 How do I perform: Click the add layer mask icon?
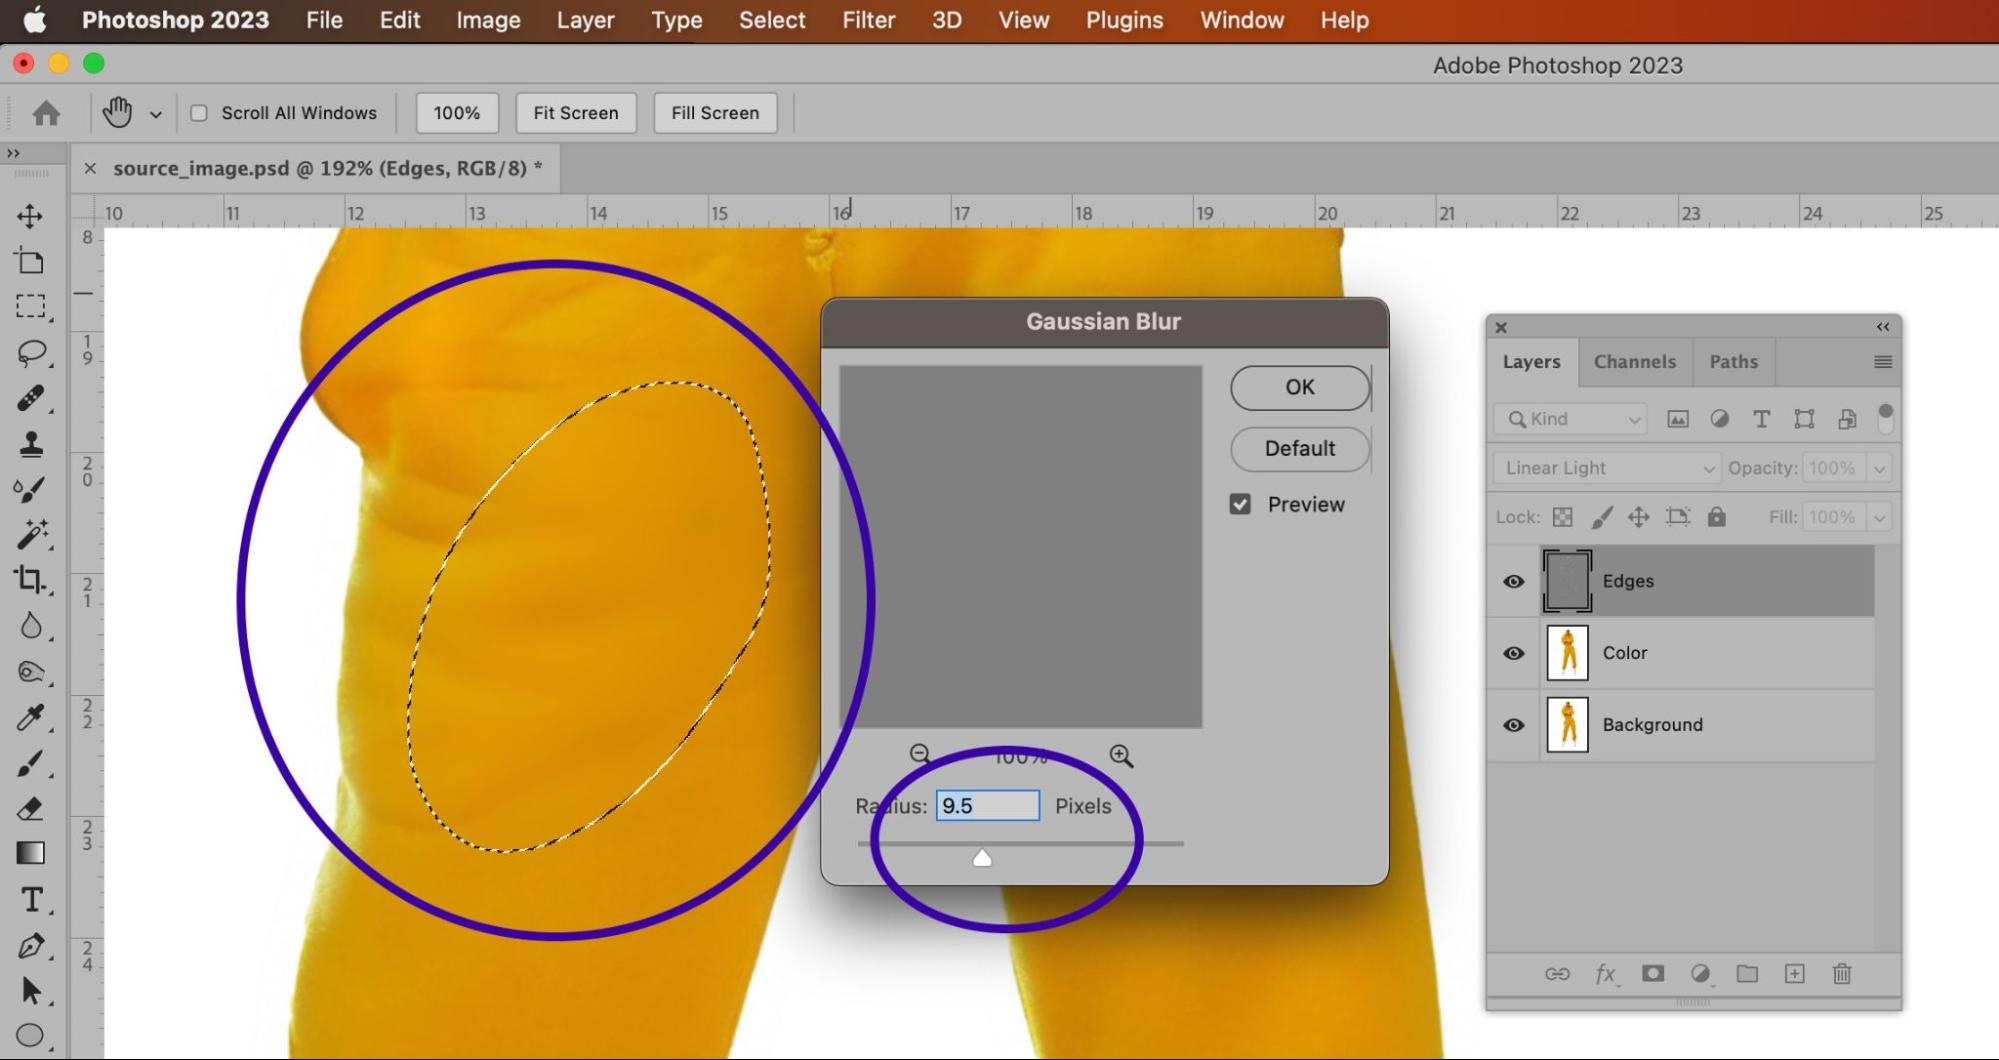click(1652, 974)
